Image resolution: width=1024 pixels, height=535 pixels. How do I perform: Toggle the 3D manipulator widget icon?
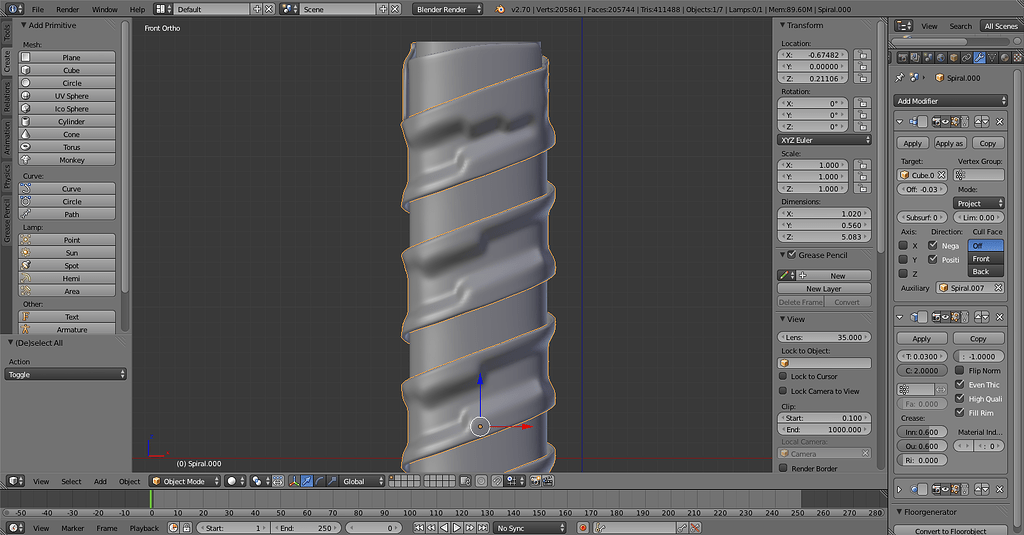294,481
